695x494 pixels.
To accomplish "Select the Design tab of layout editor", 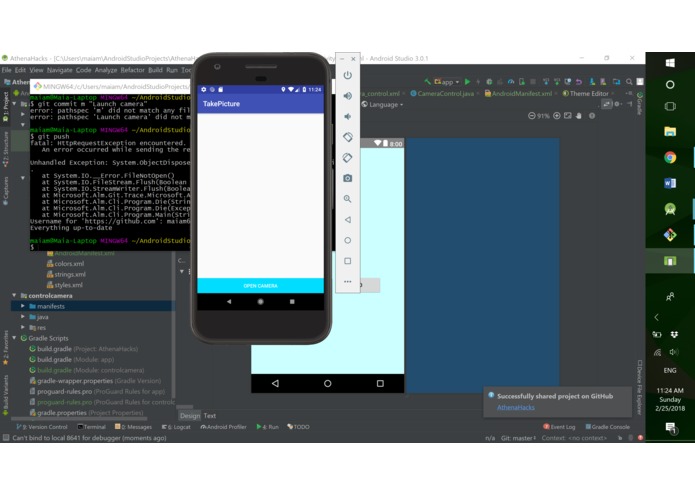I will (190, 416).
